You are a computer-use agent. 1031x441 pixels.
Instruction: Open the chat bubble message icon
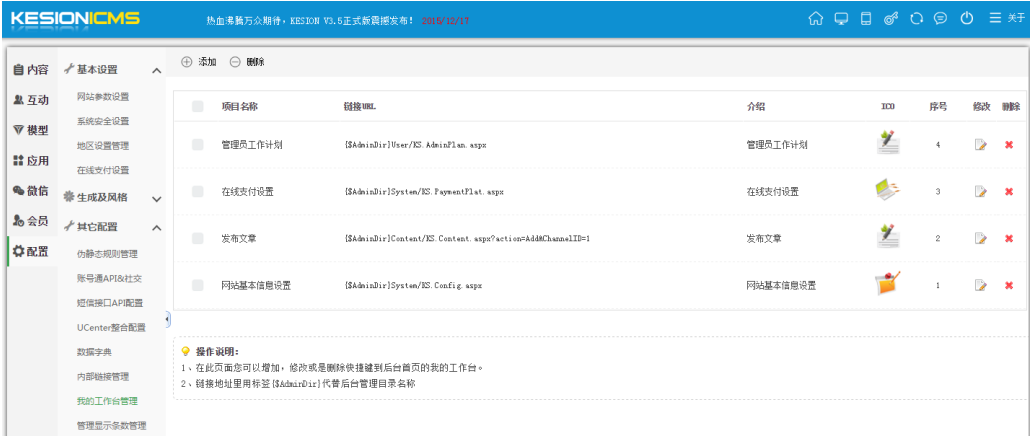940,19
